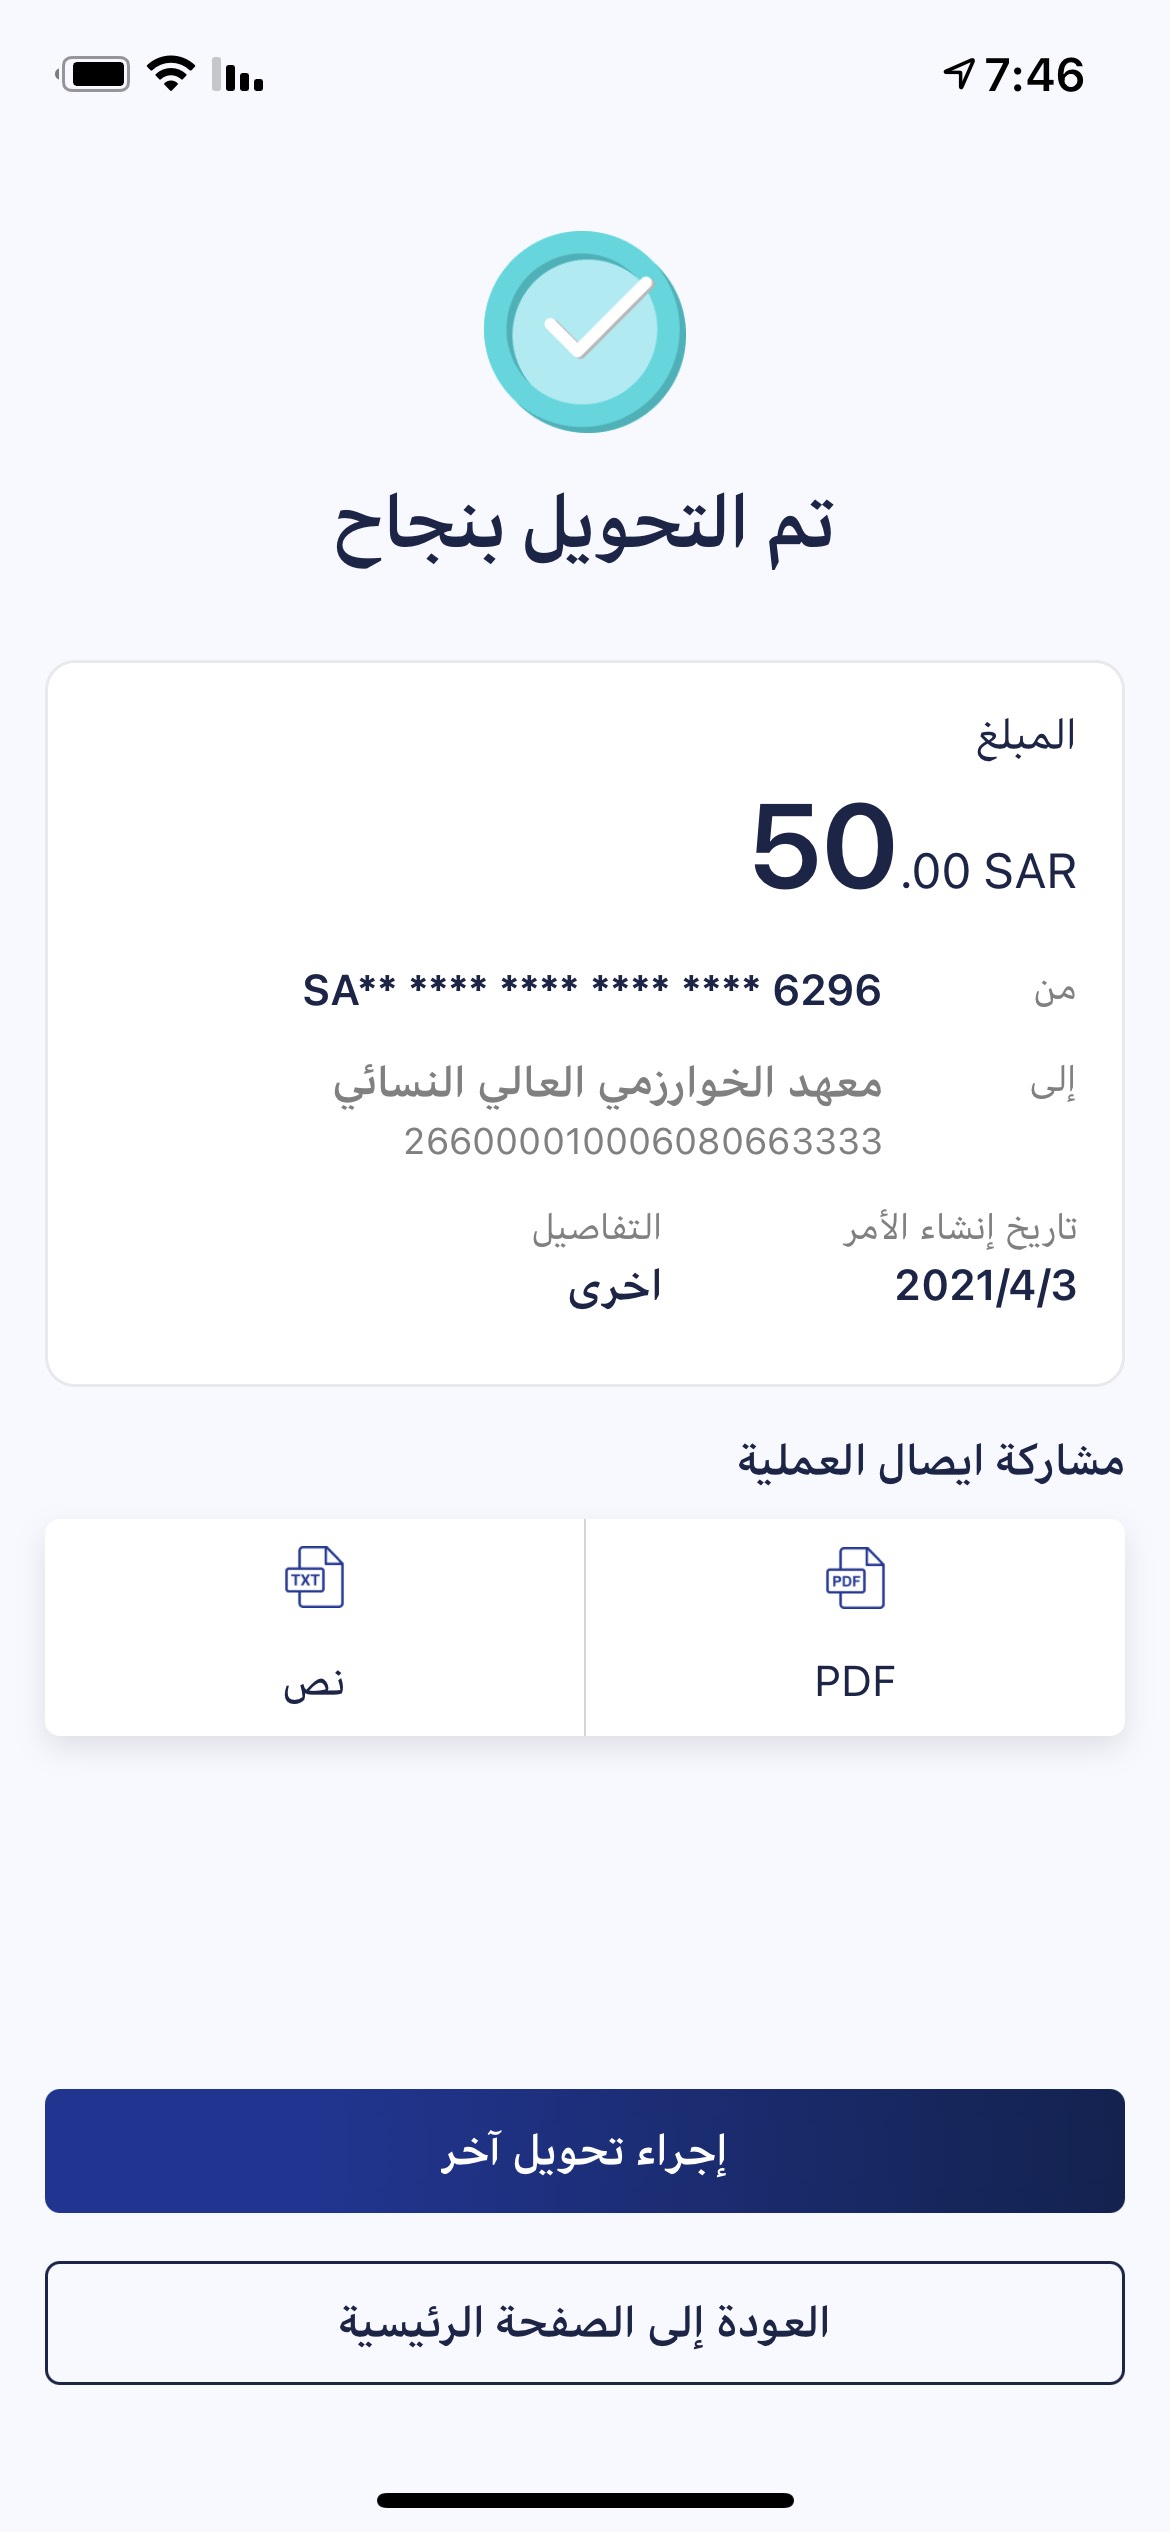Tap the Wi-Fi status icon

coord(171,74)
